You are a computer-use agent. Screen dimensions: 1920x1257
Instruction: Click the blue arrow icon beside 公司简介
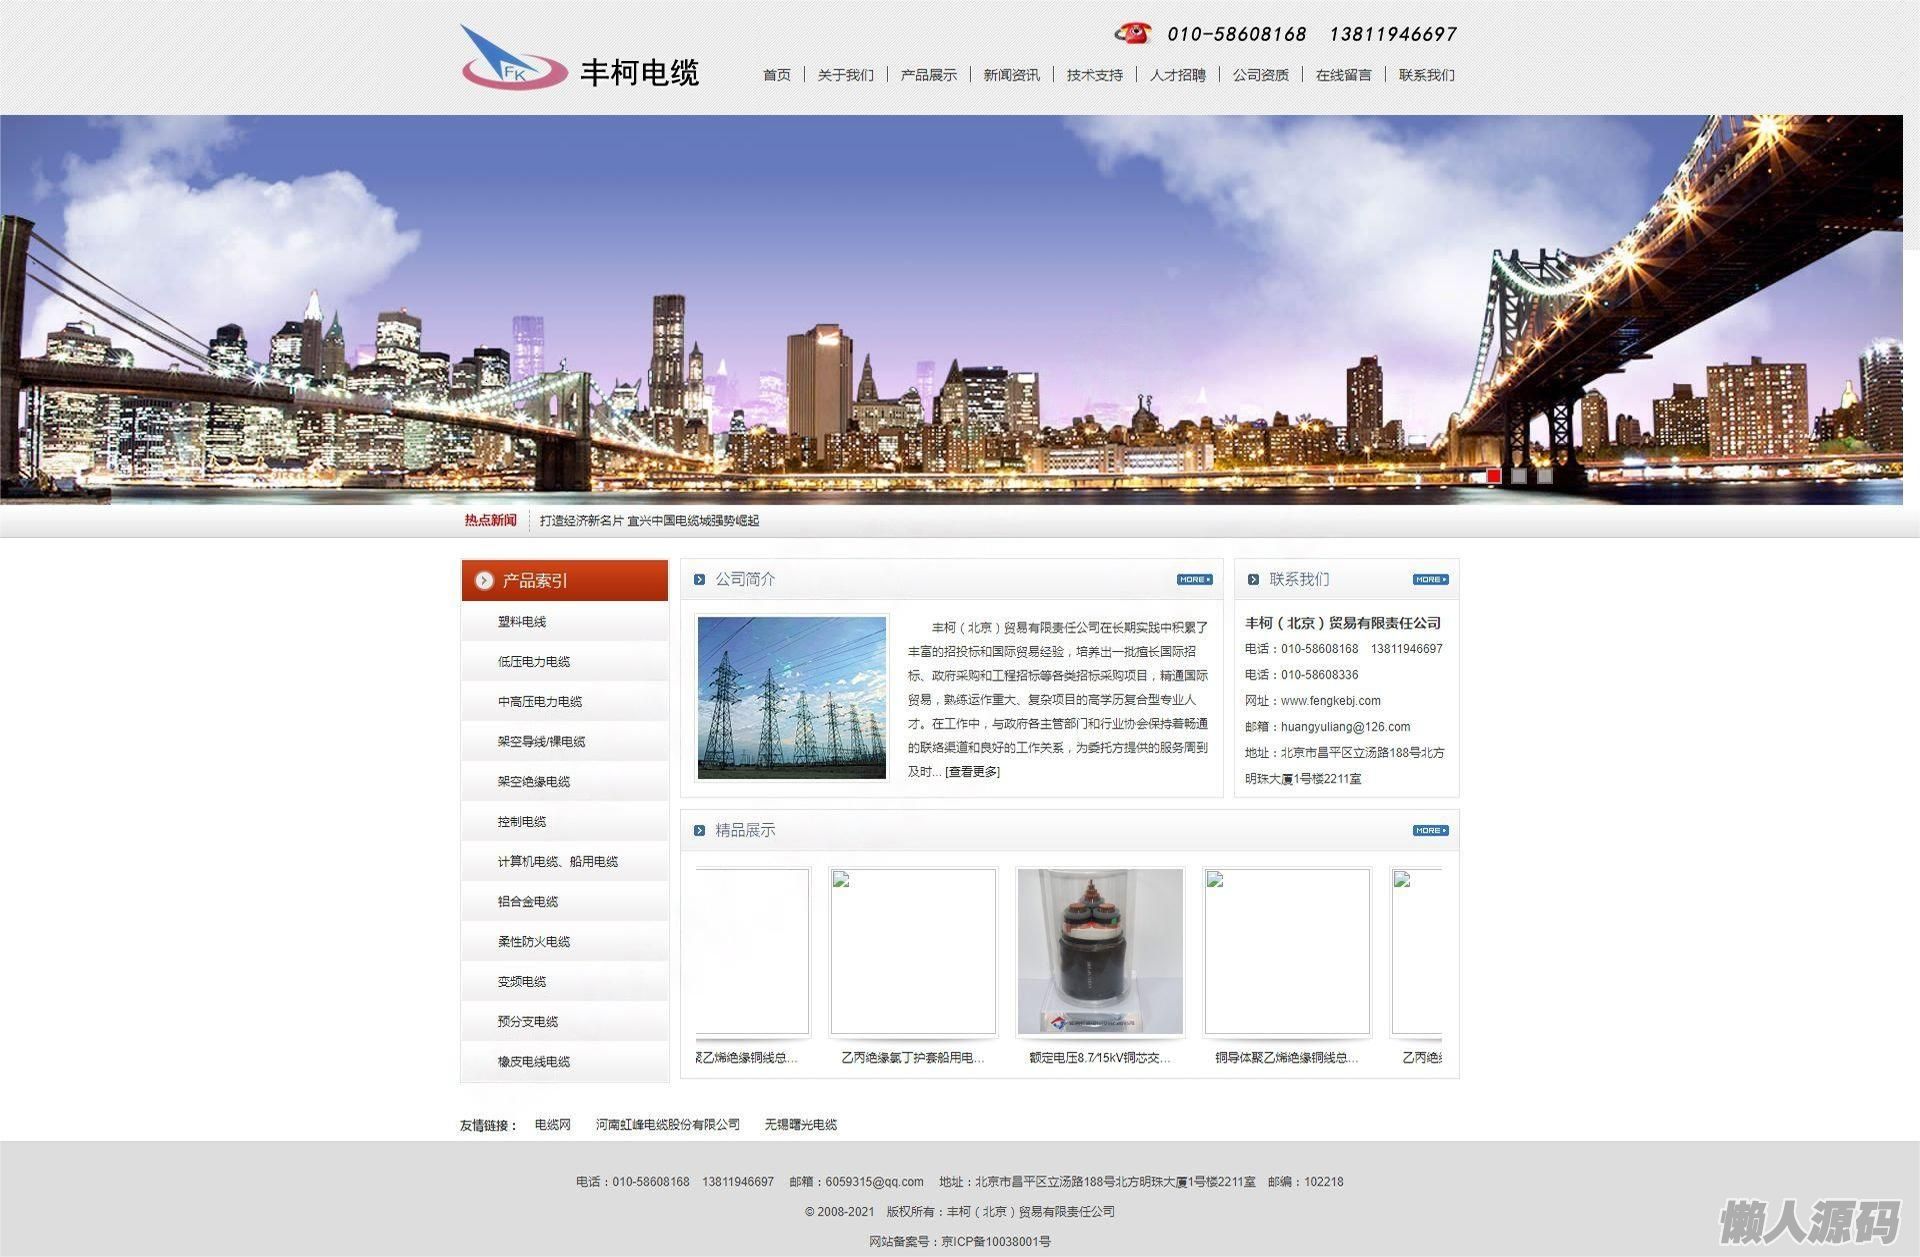click(699, 579)
